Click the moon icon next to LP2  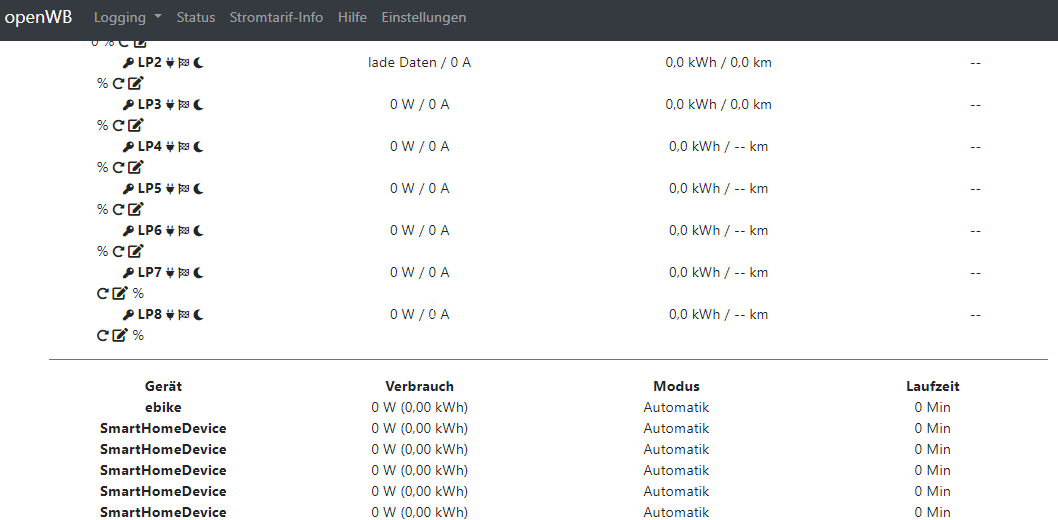[198, 63]
